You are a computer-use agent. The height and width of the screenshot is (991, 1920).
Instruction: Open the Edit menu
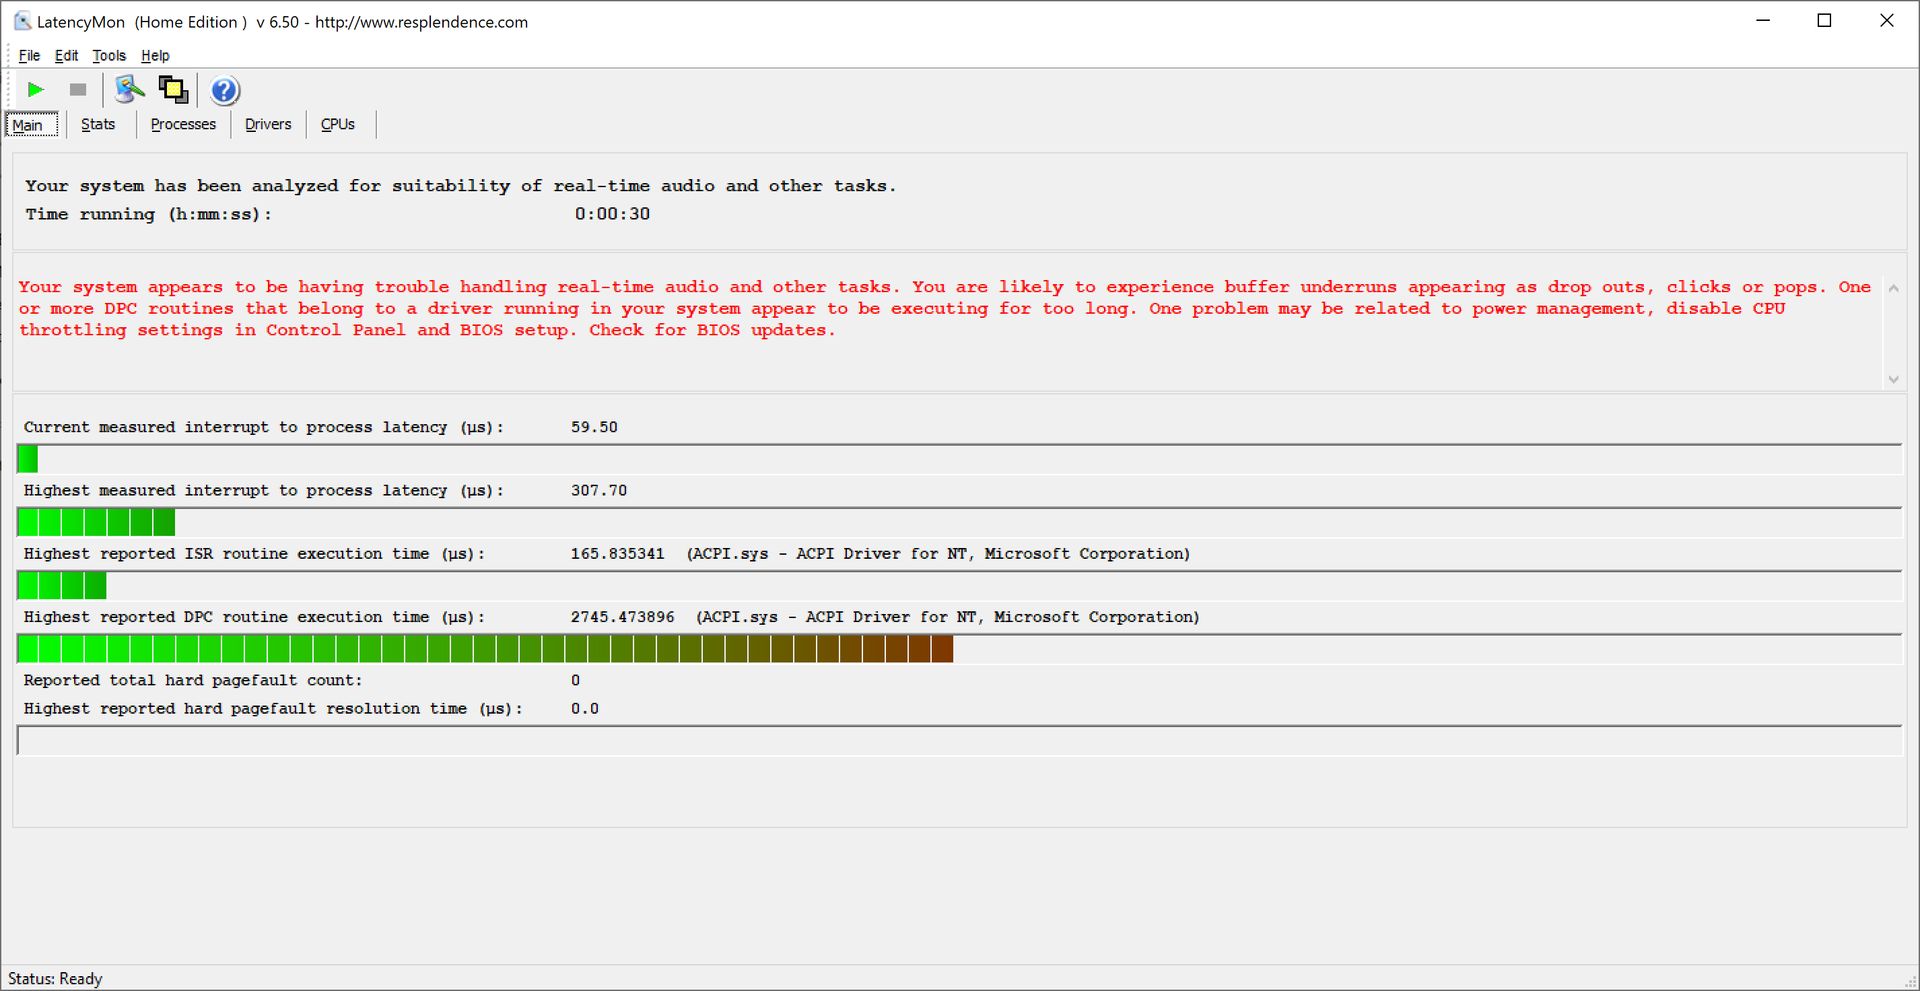pos(66,56)
